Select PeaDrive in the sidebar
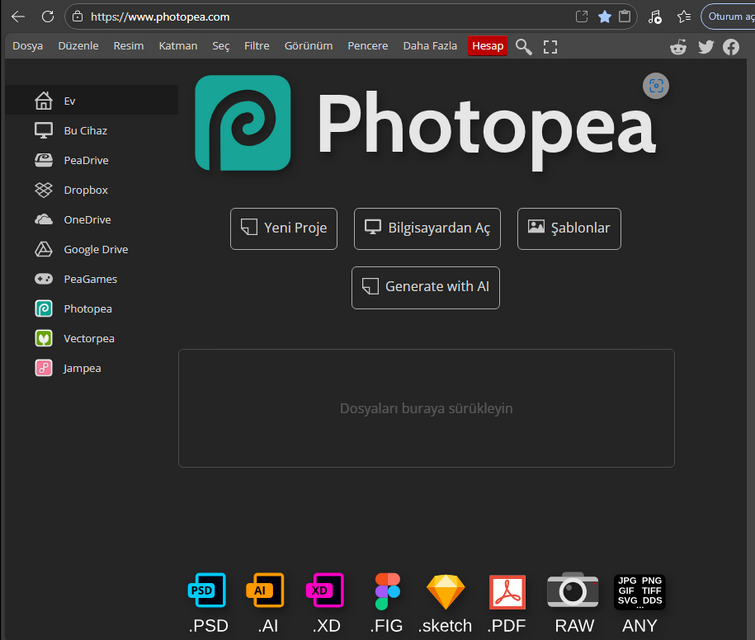The width and height of the screenshot is (755, 640). pyautogui.click(x=86, y=160)
